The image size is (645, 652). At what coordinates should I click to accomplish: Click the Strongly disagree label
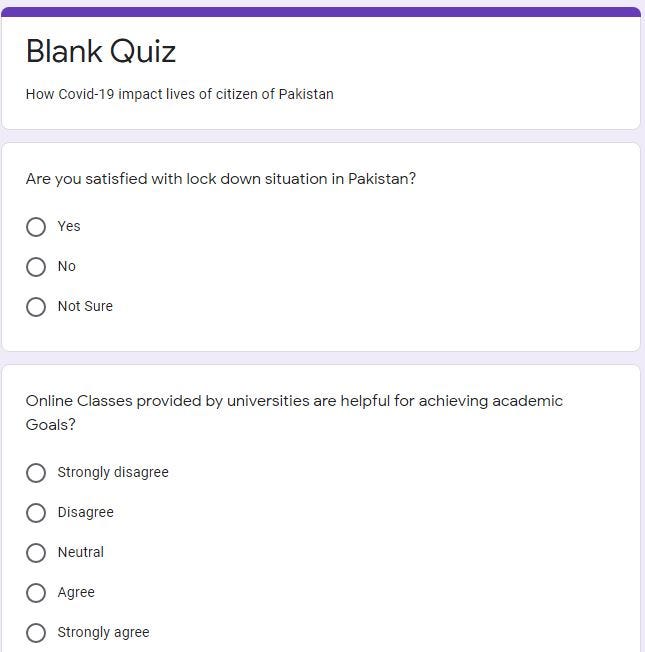(113, 472)
